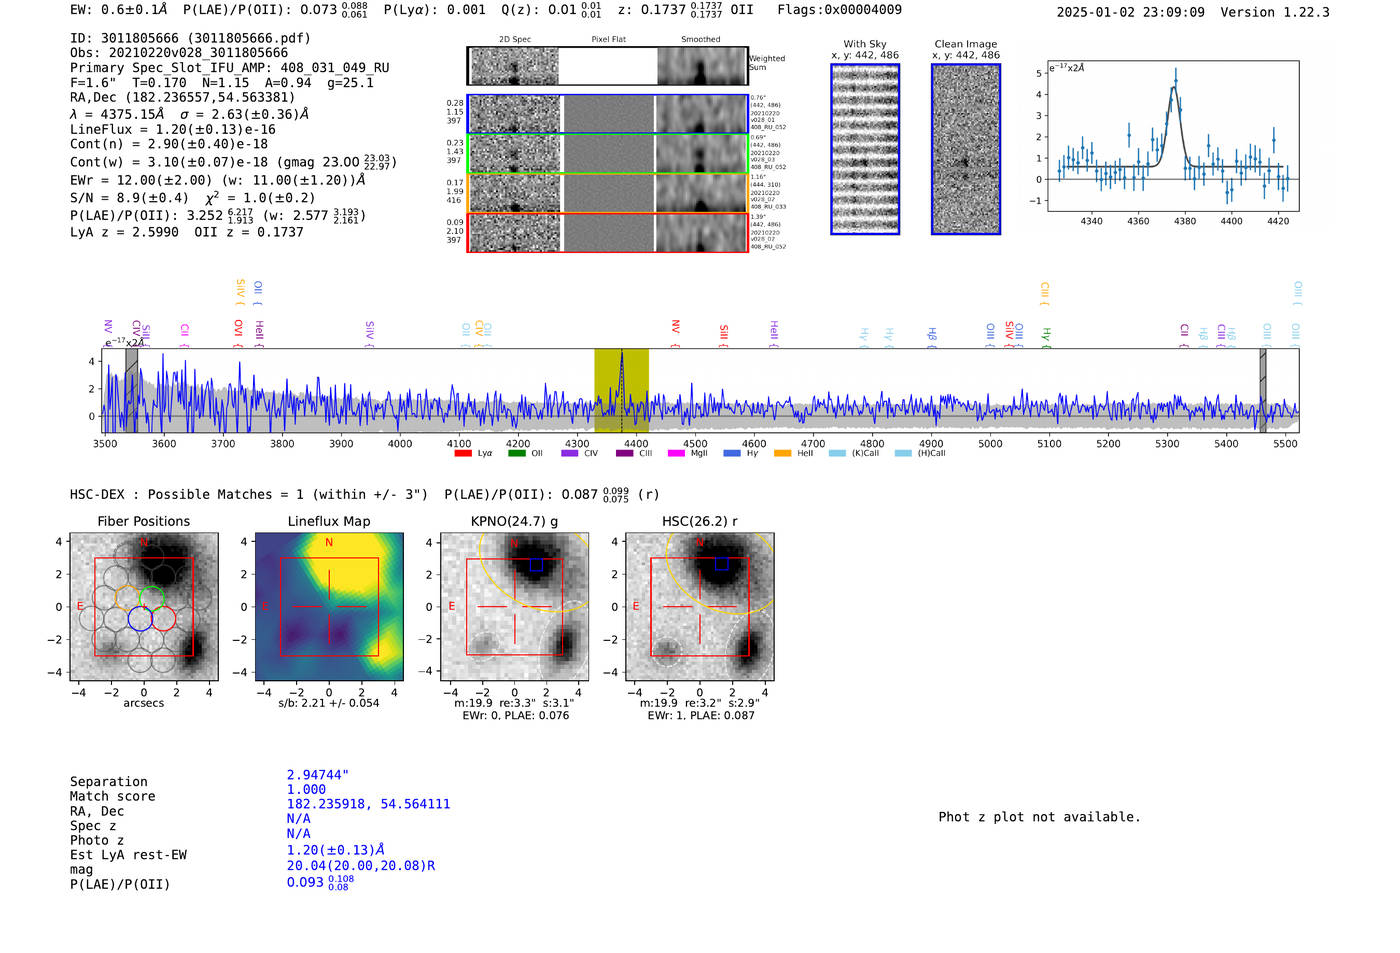
Task: Click the Smoothed column header
Action: 700,40
